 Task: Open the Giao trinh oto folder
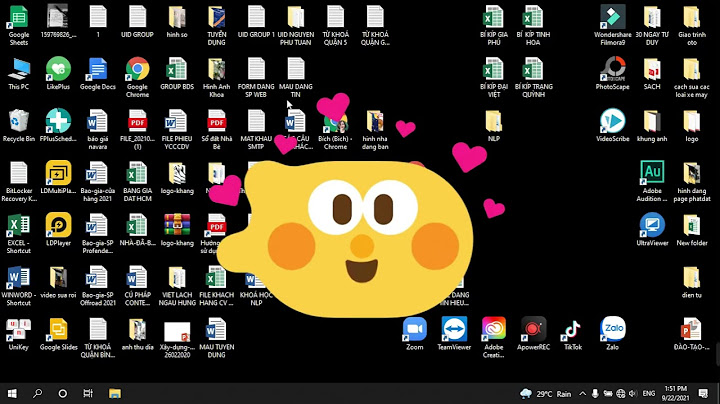click(692, 26)
